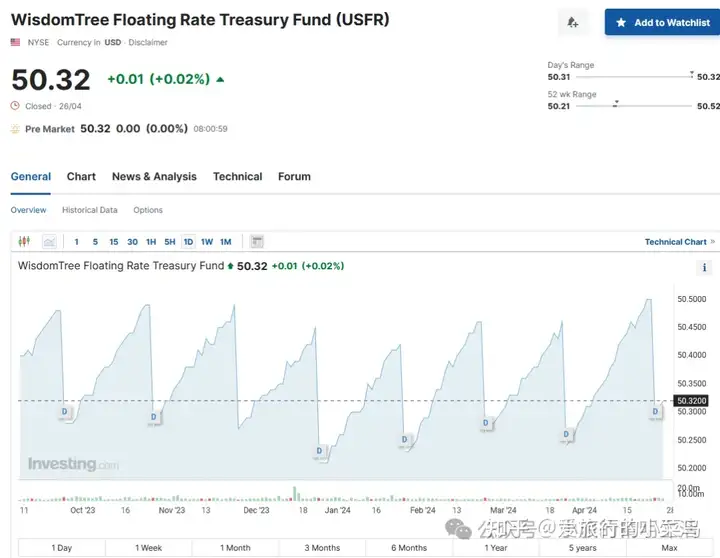The height and width of the screenshot is (558, 720).
Task: Show the 5 years chart range
Action: [582, 548]
